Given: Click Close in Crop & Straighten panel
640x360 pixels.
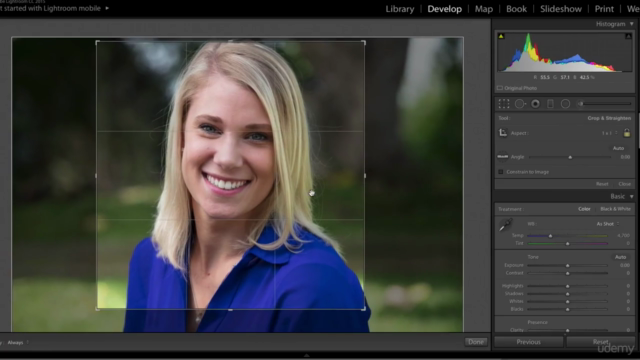Looking at the screenshot, I should (624, 184).
